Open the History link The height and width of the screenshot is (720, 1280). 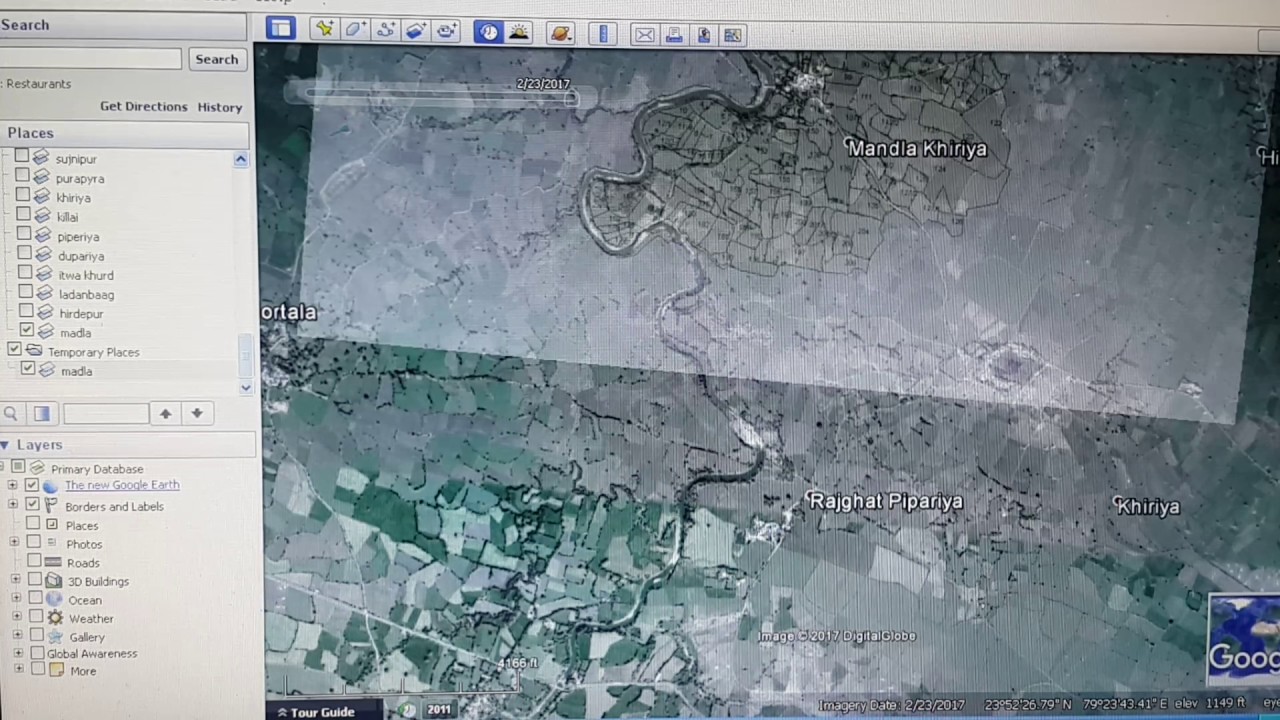click(220, 107)
